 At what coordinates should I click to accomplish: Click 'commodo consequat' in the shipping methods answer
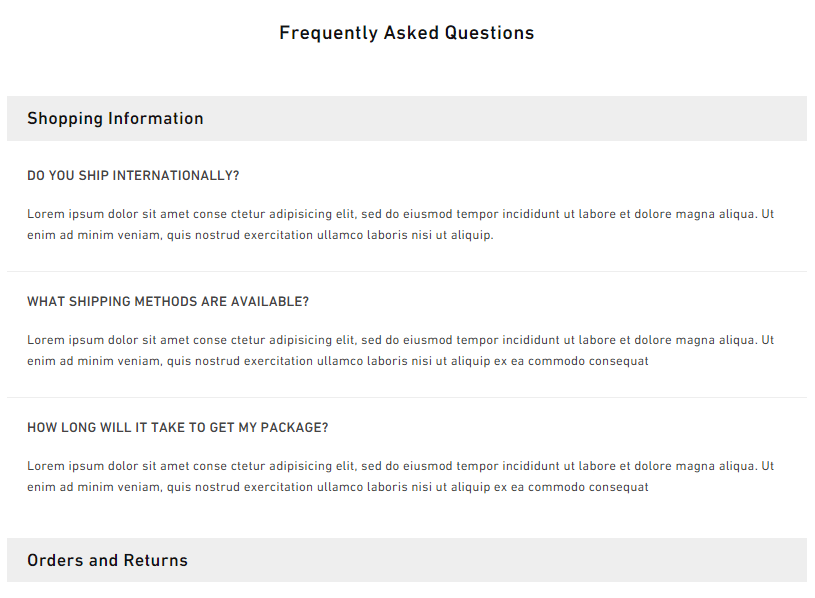click(x=588, y=361)
